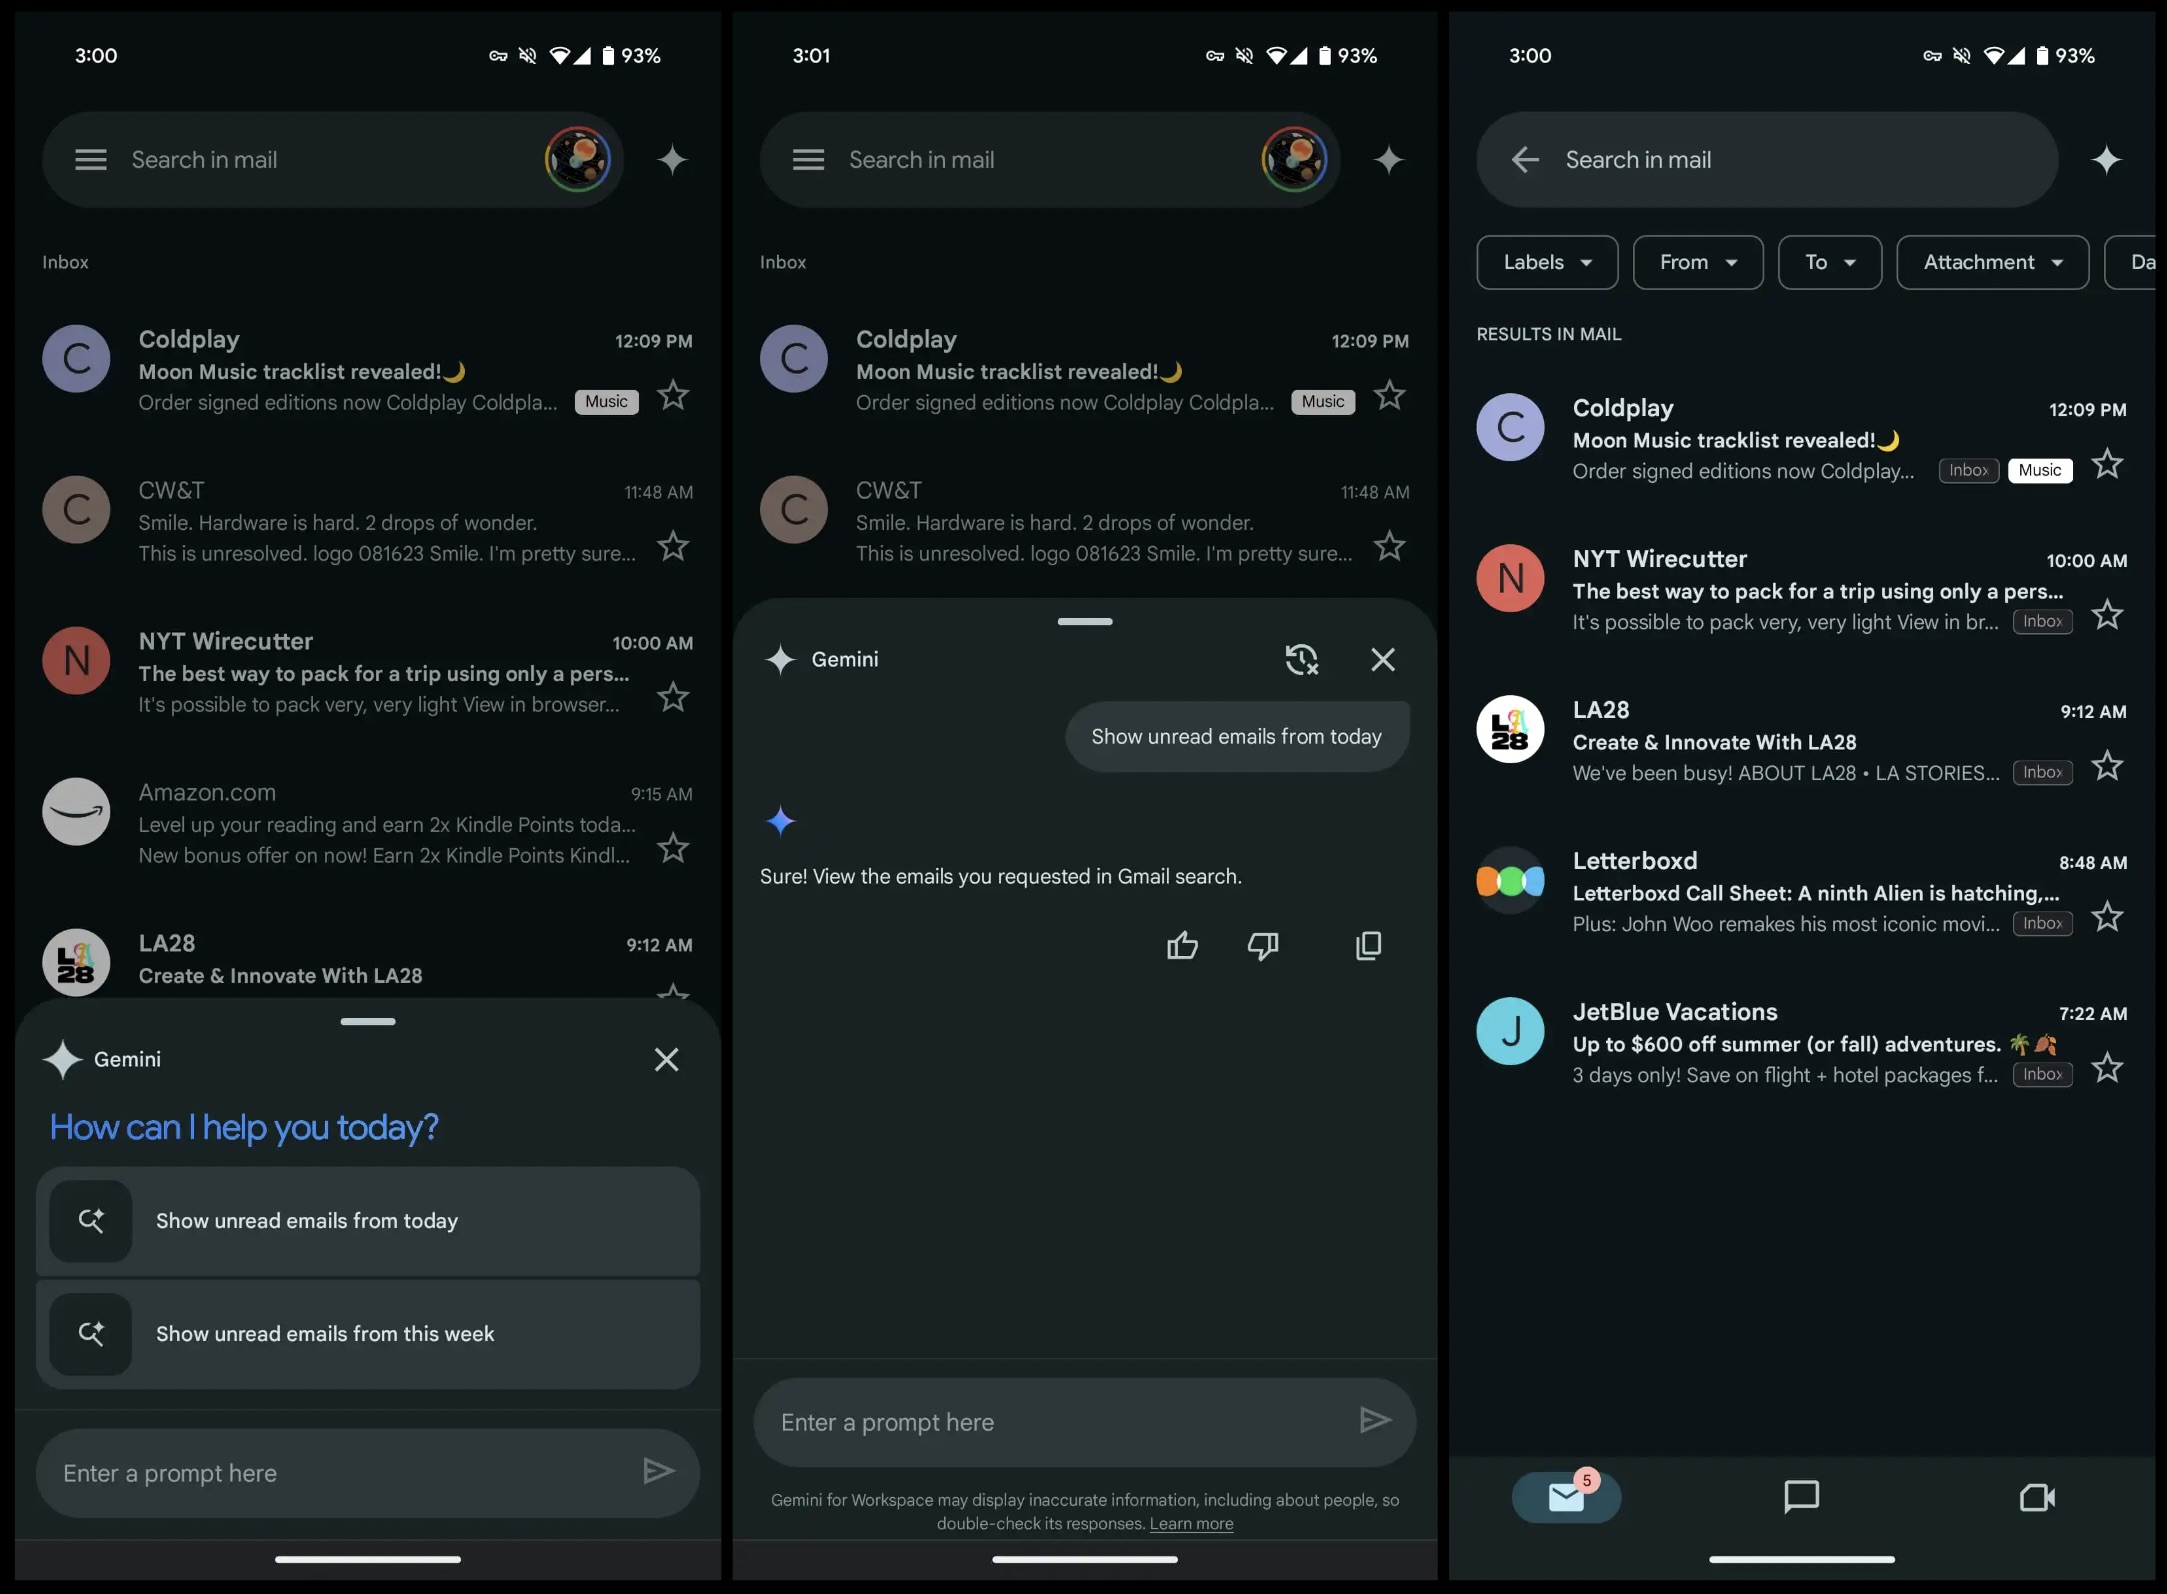
Task: Tap Music label on search result Coldplay email
Action: pos(2040,471)
